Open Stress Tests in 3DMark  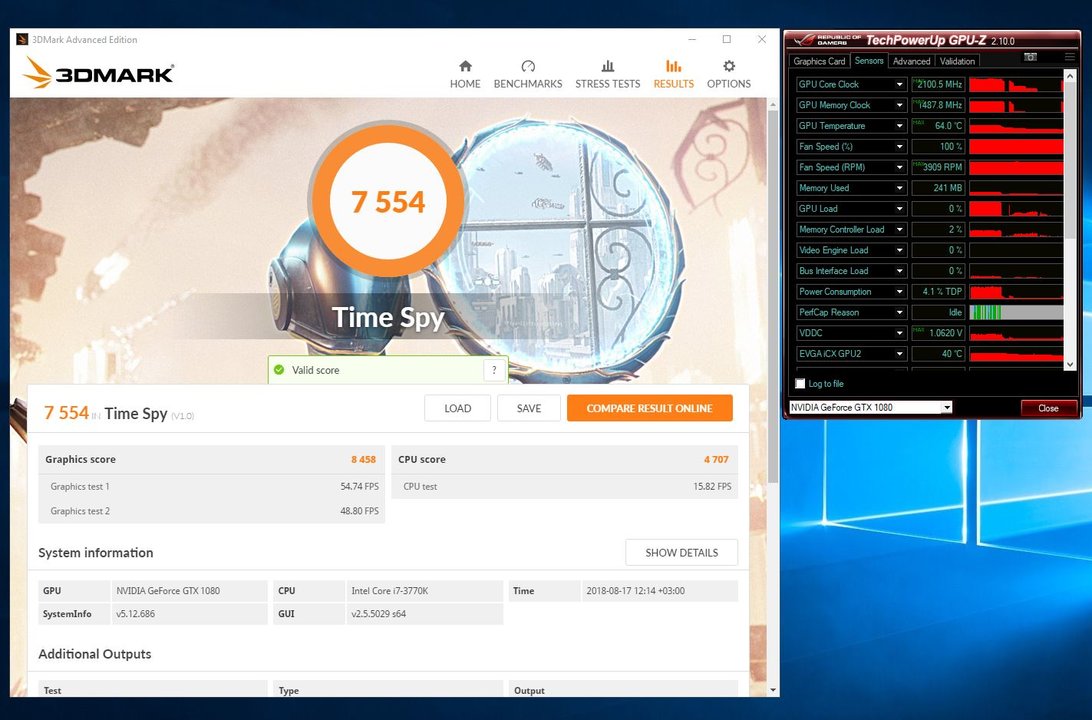pyautogui.click(x=607, y=75)
